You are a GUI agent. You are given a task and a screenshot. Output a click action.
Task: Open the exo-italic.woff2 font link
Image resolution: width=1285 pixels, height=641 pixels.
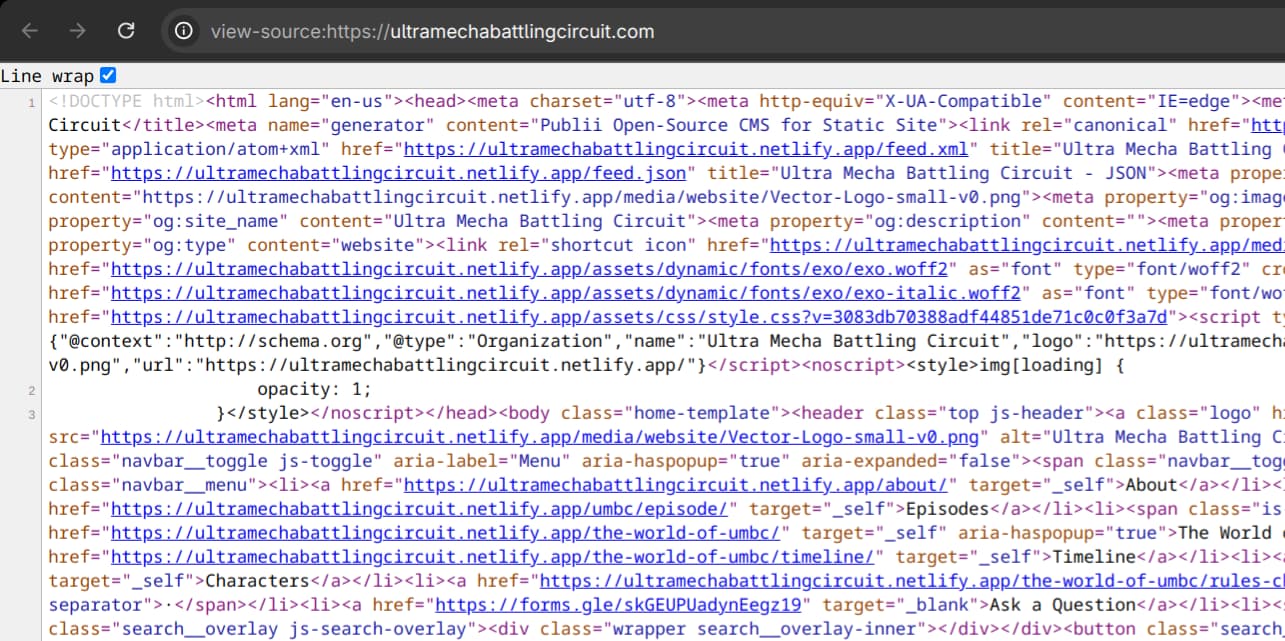point(566,293)
